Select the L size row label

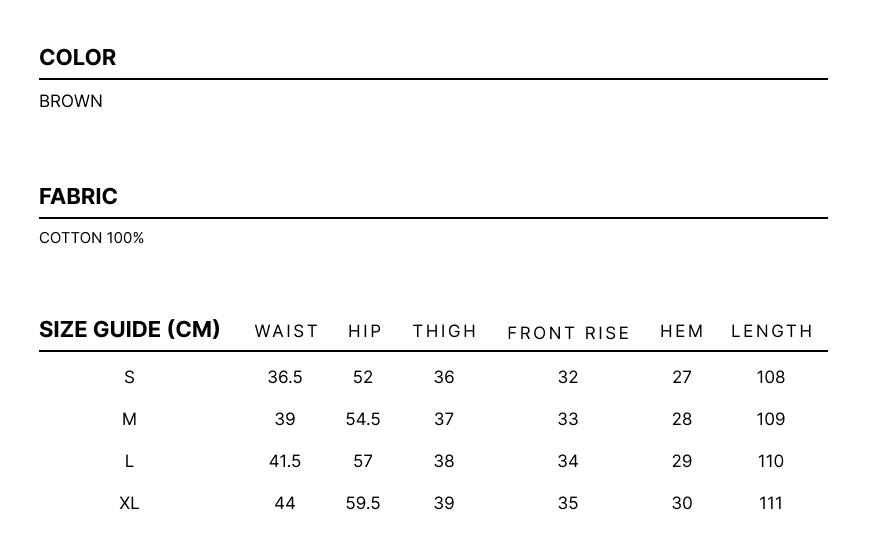pyautogui.click(x=129, y=461)
